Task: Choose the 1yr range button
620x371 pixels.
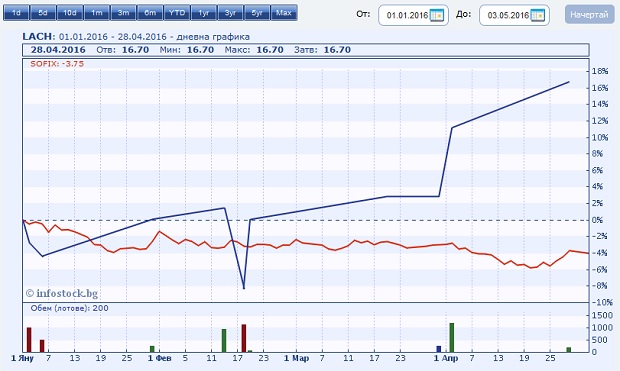Action: pyautogui.click(x=204, y=13)
